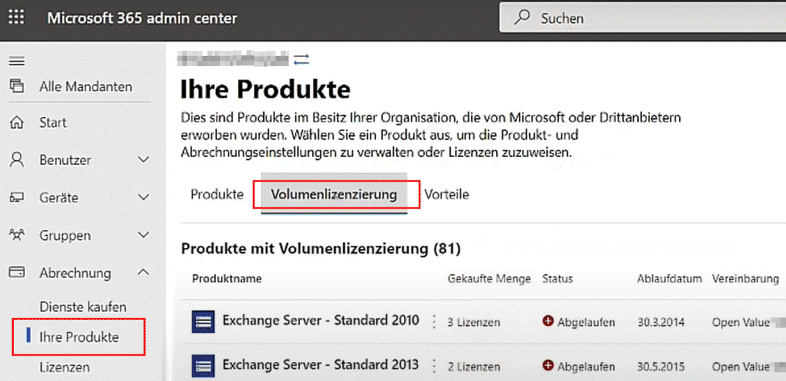Click the 3 Lizenzen cell
786x381 pixels.
tap(473, 322)
